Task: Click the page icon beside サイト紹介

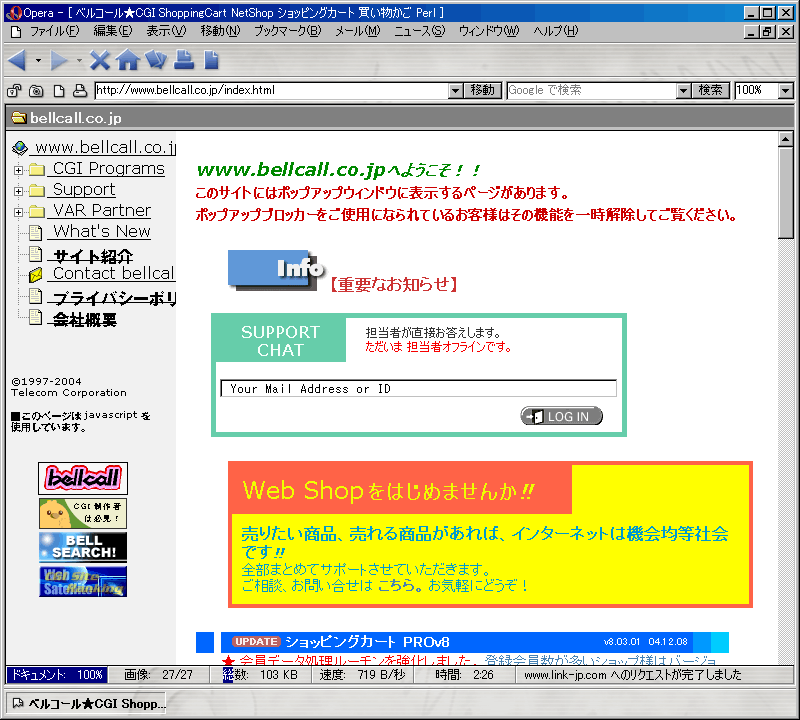Action: (36, 254)
